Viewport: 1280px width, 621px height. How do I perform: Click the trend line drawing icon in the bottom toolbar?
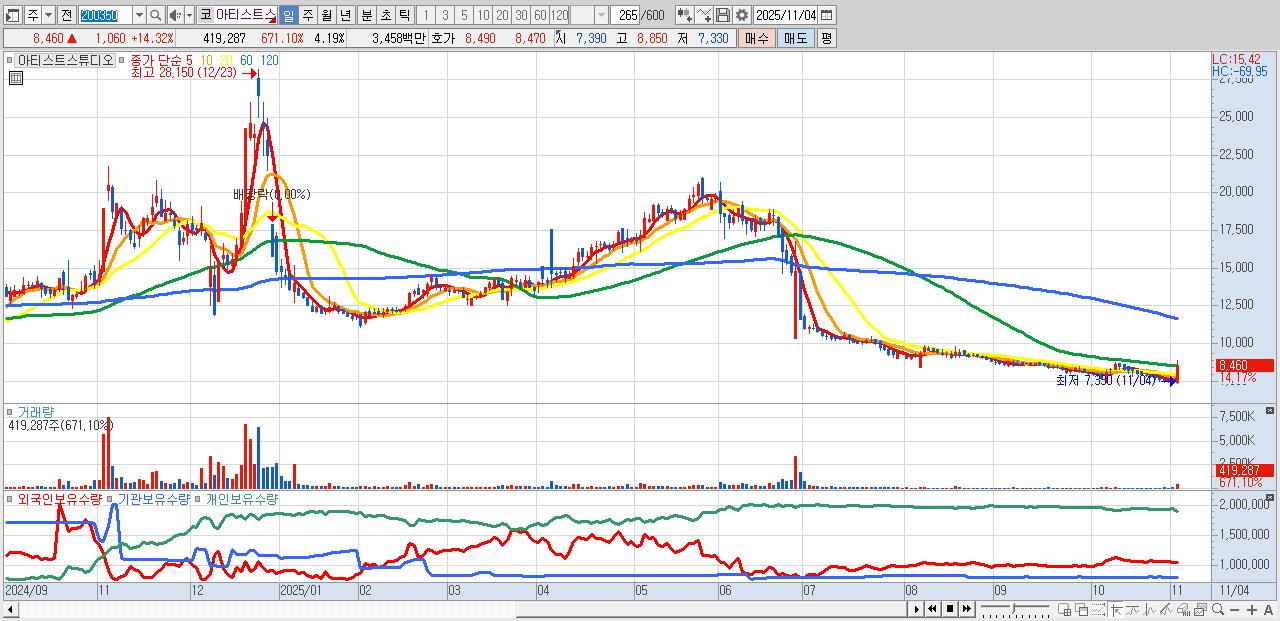[x=1133, y=609]
